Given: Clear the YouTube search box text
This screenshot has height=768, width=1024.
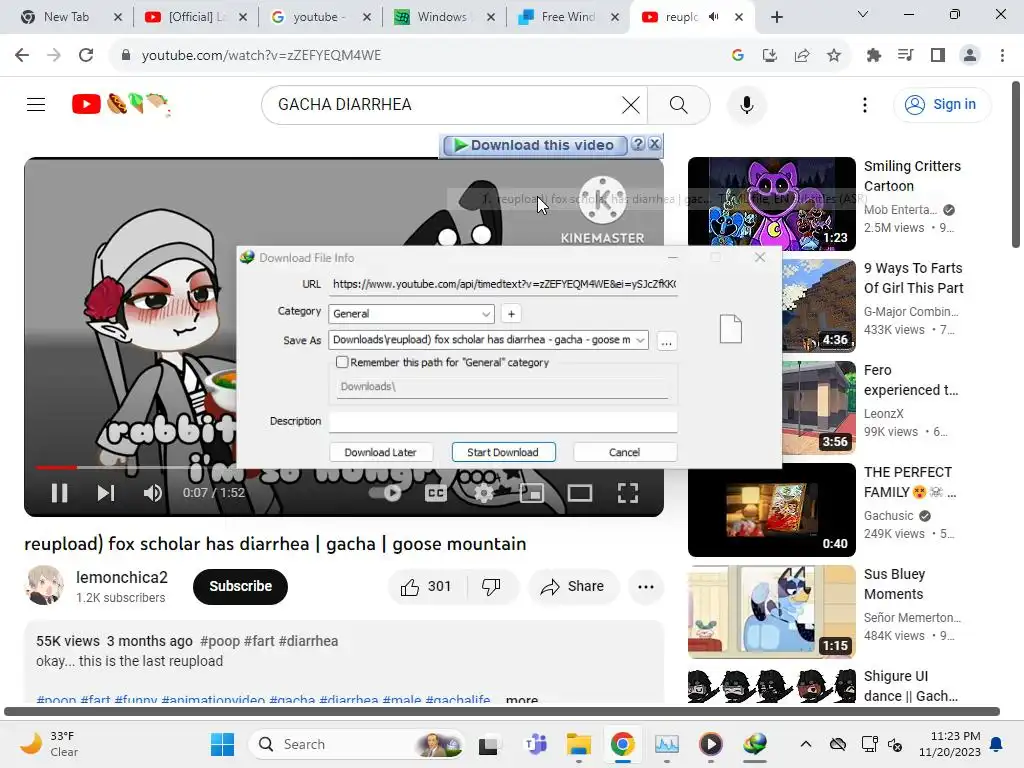Looking at the screenshot, I should [x=630, y=104].
